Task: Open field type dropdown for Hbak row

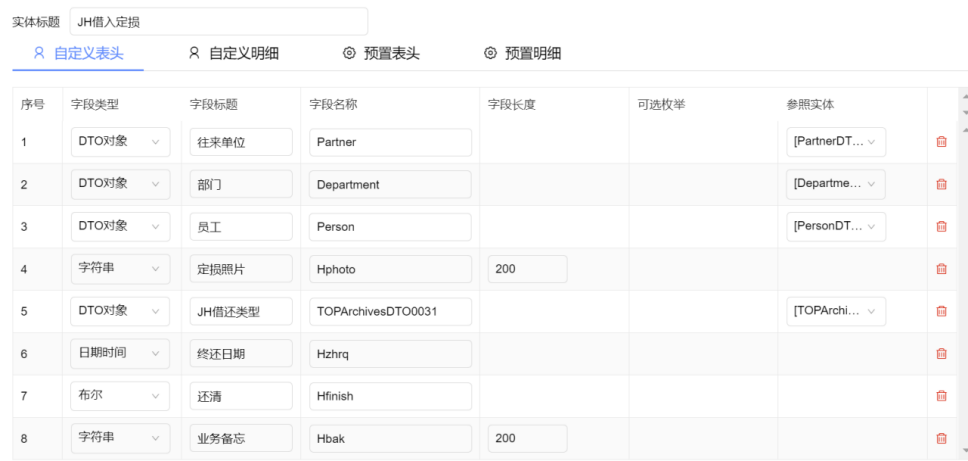Action: (120, 438)
